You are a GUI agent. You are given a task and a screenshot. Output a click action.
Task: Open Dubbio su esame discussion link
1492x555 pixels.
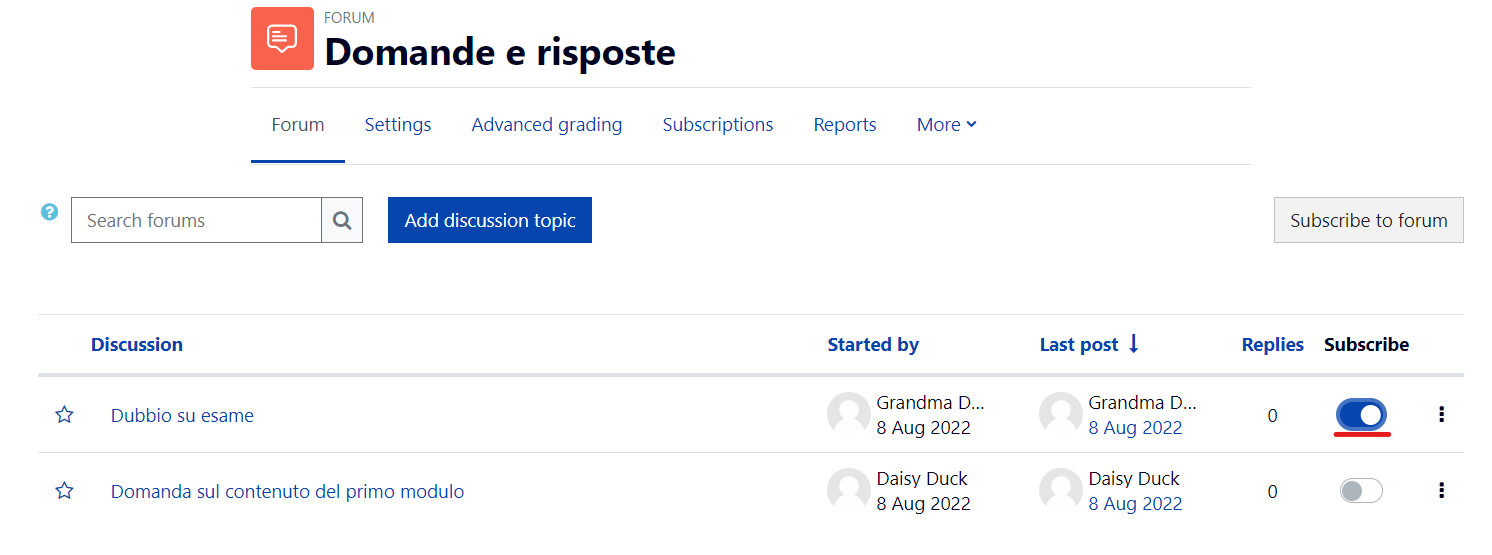182,415
